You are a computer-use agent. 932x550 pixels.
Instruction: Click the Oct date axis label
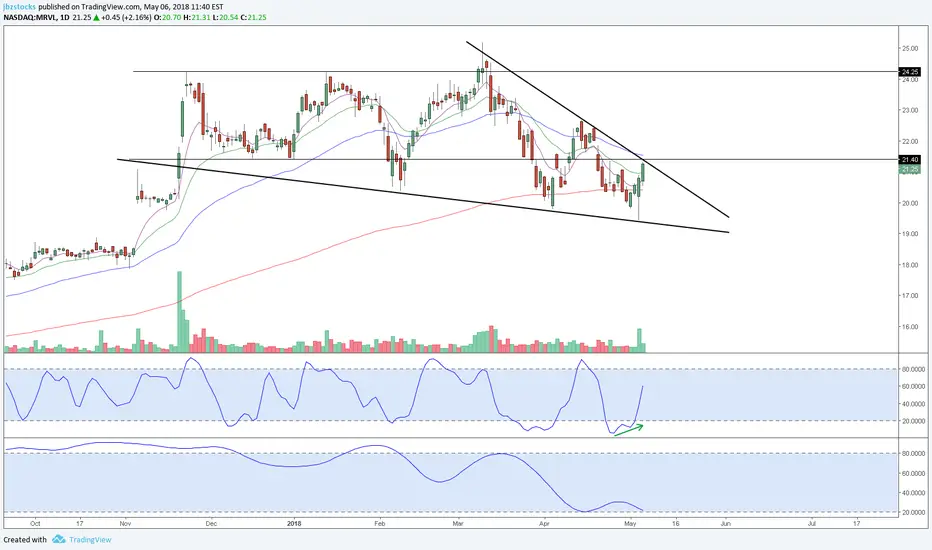point(35,524)
